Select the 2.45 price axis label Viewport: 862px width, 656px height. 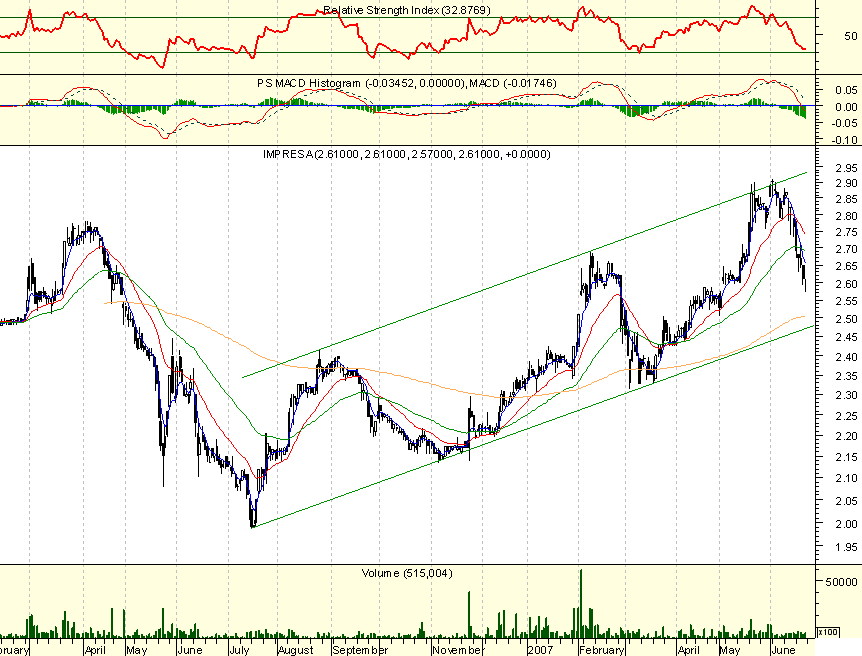846,338
